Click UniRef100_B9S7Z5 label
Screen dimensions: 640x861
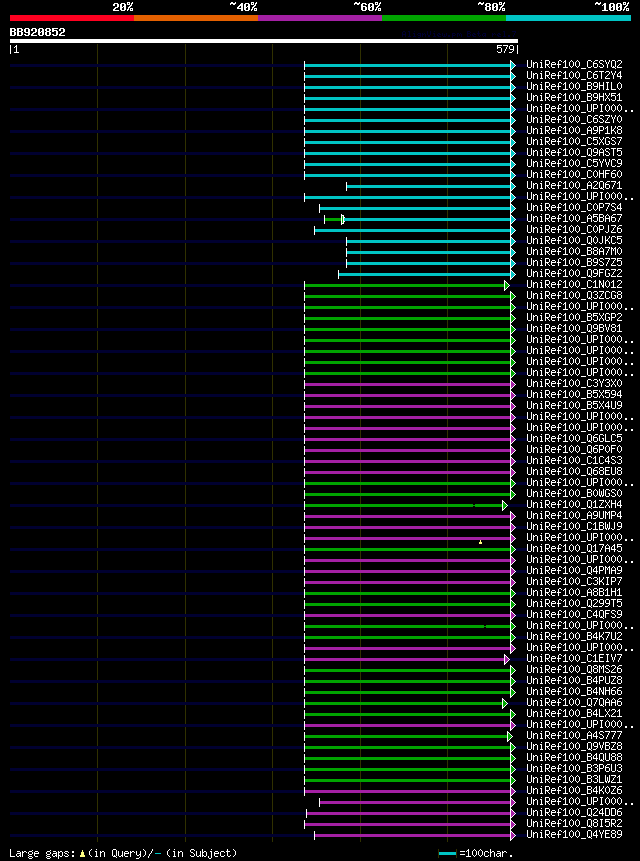tap(574, 262)
